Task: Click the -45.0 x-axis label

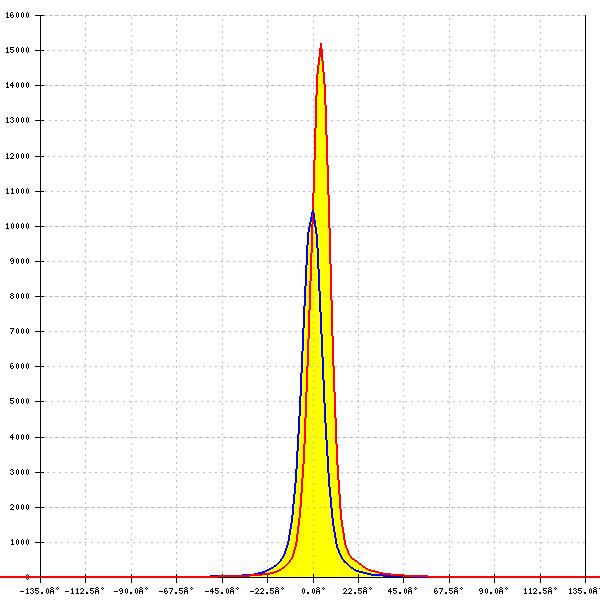Action: coord(222,591)
